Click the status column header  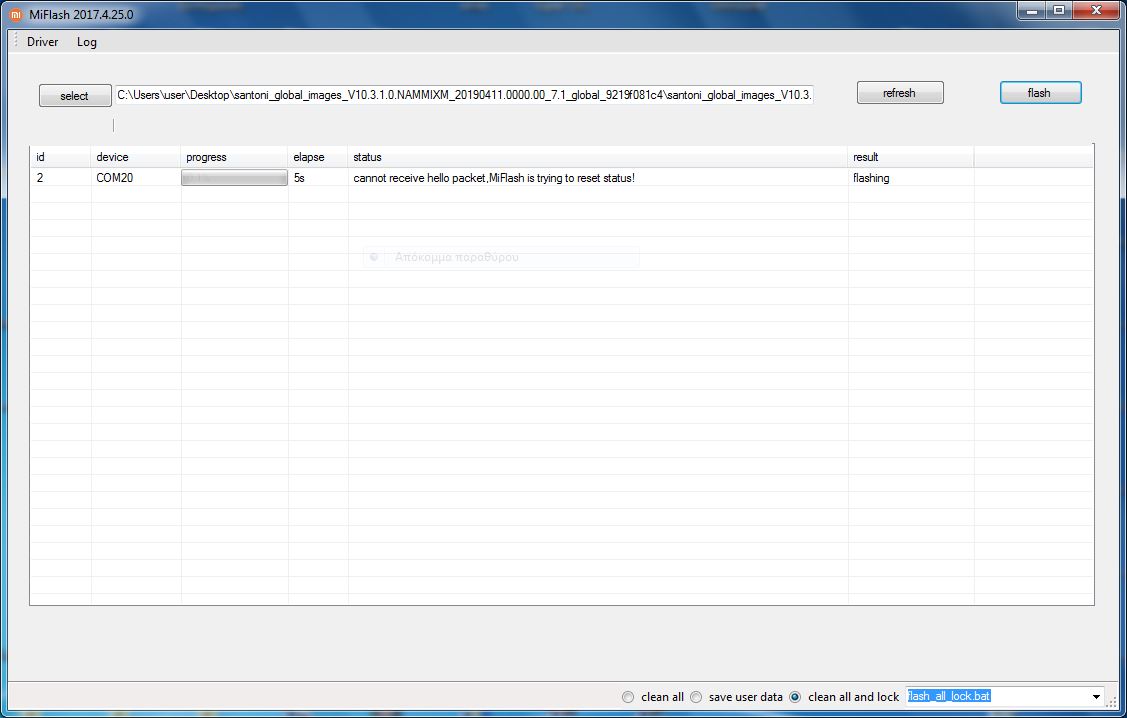coord(598,157)
